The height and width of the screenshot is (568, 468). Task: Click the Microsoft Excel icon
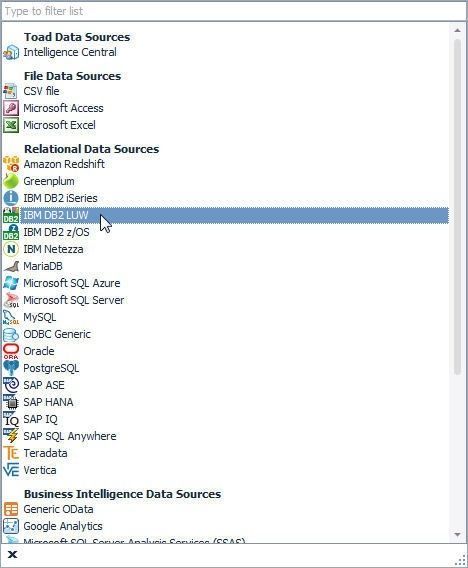[11, 125]
